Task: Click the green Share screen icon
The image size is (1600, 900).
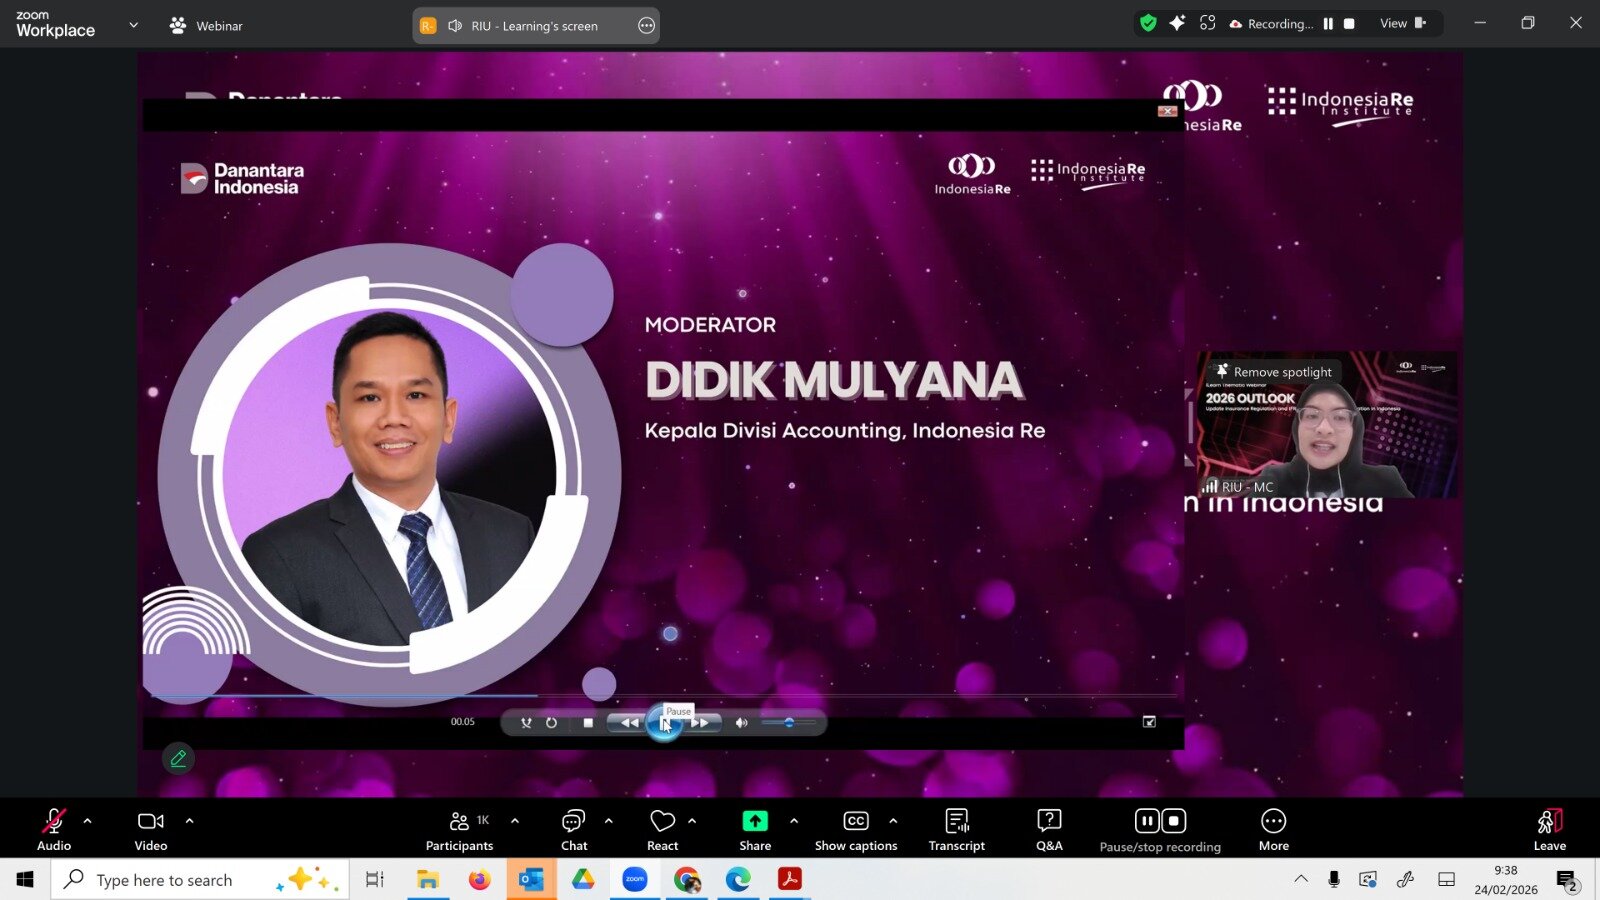Action: (x=755, y=821)
